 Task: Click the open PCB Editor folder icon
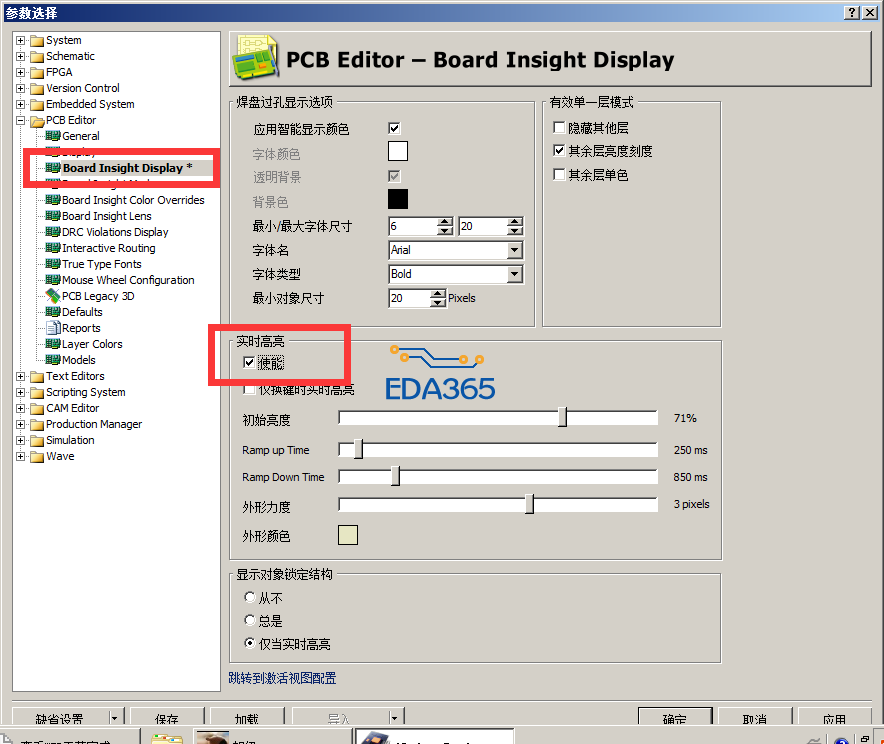pyautogui.click(x=37, y=121)
